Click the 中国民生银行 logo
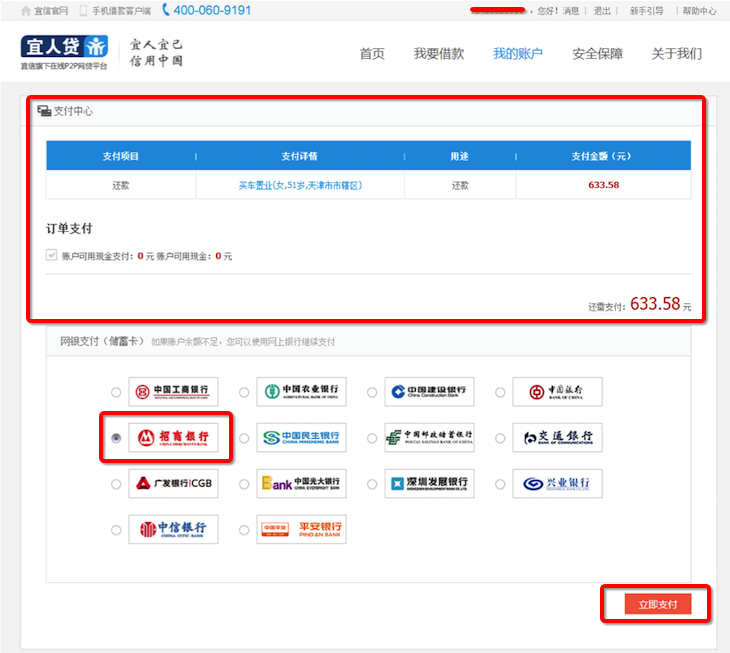 [301, 438]
